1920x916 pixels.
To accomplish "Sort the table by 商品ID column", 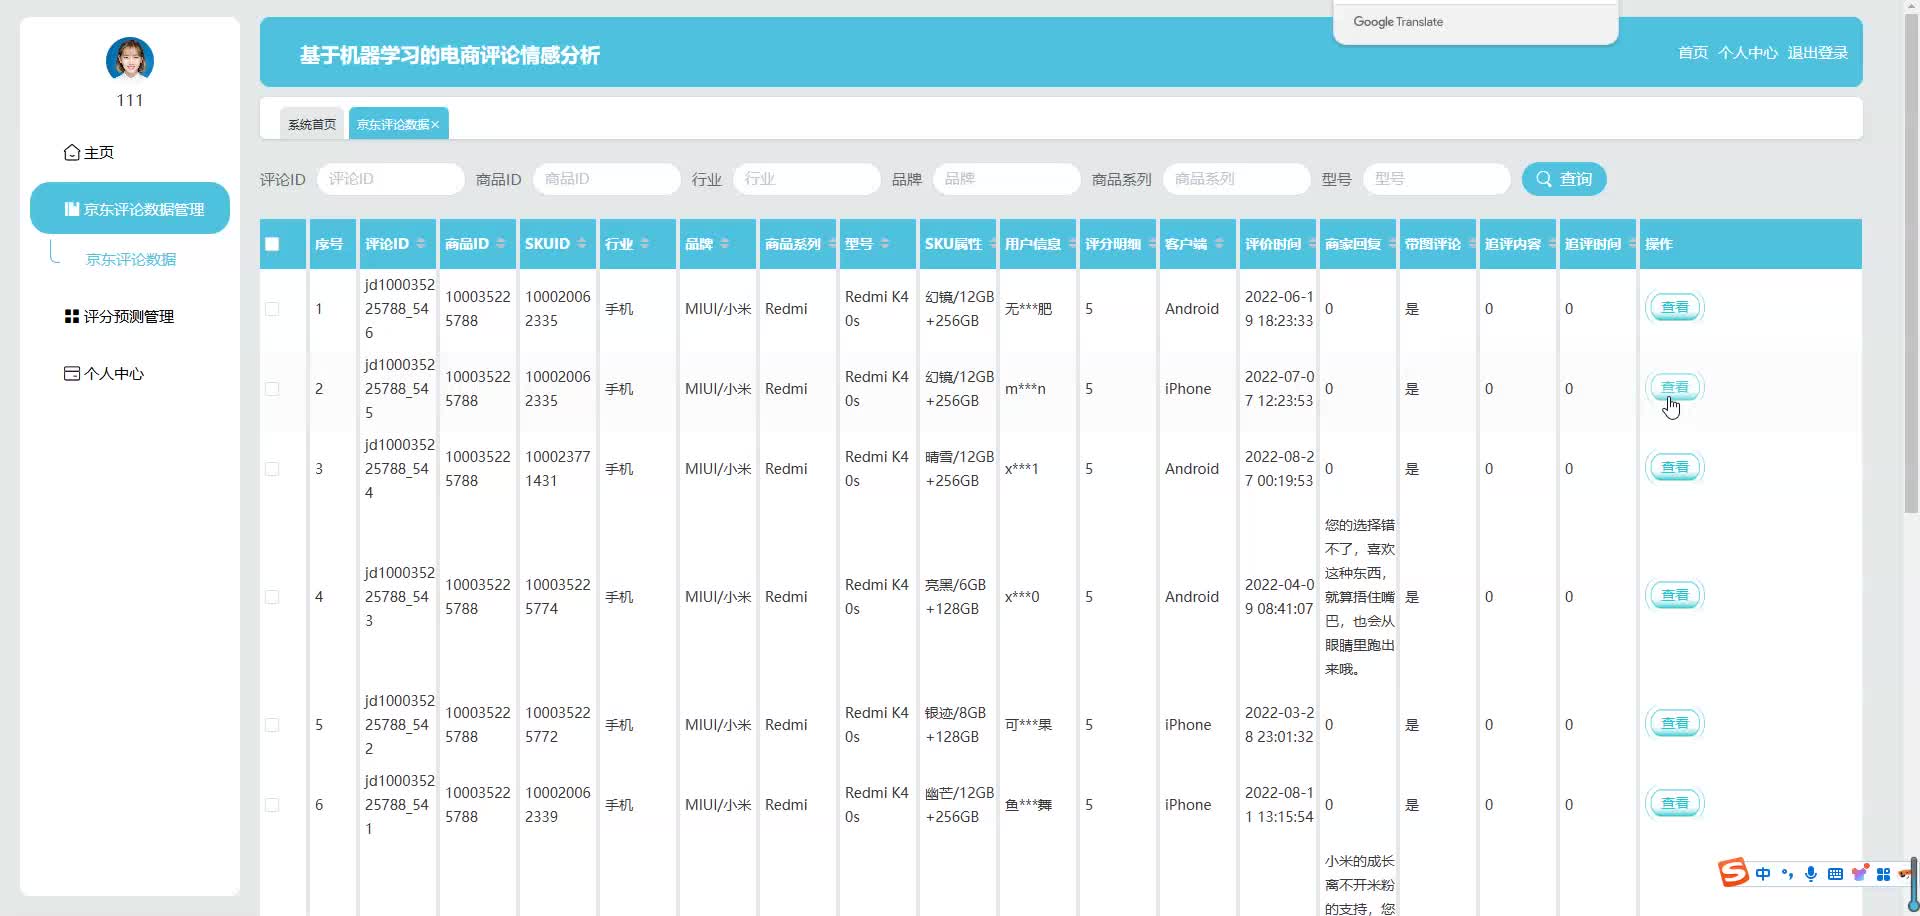I will 501,244.
